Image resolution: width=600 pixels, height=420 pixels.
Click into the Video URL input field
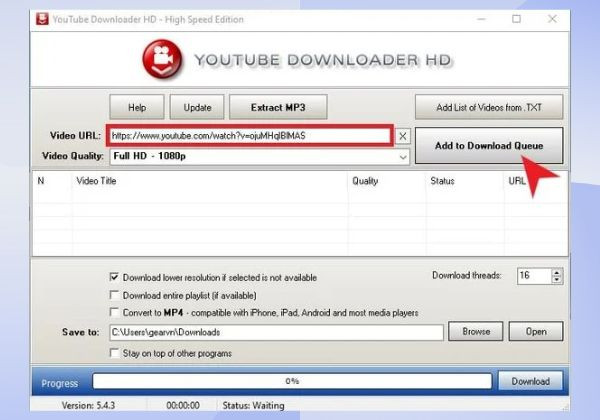point(250,135)
